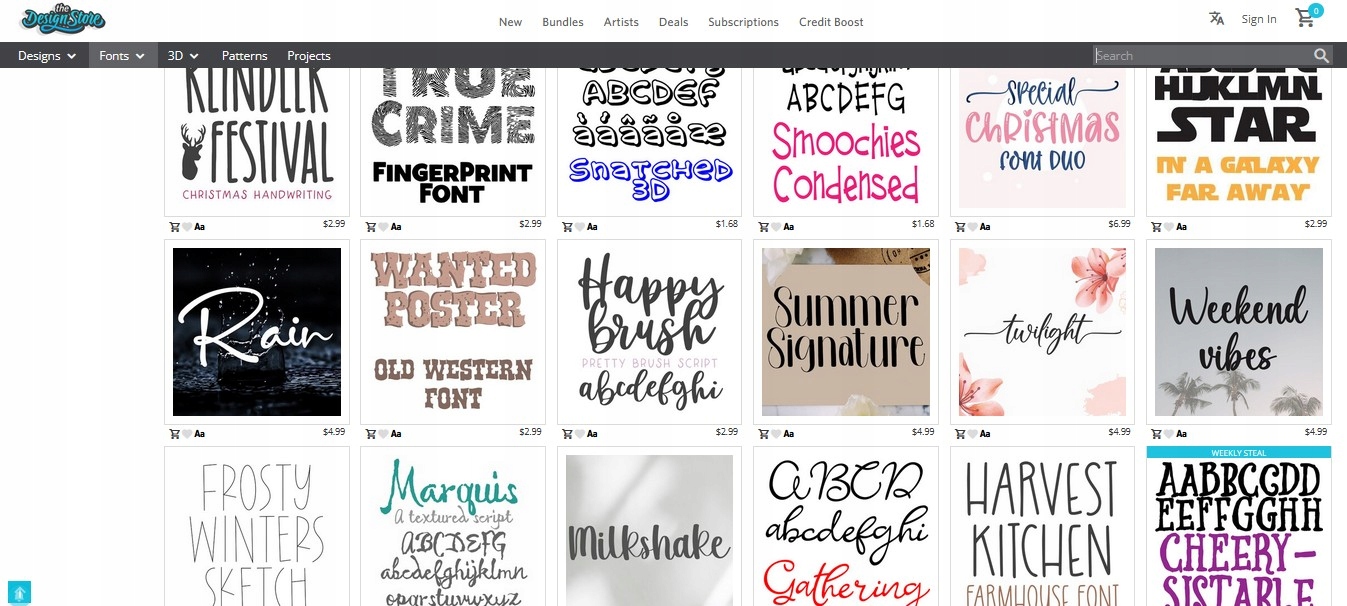Click in the Search input field
The height and width of the screenshot is (606, 1347).
(x=1203, y=56)
